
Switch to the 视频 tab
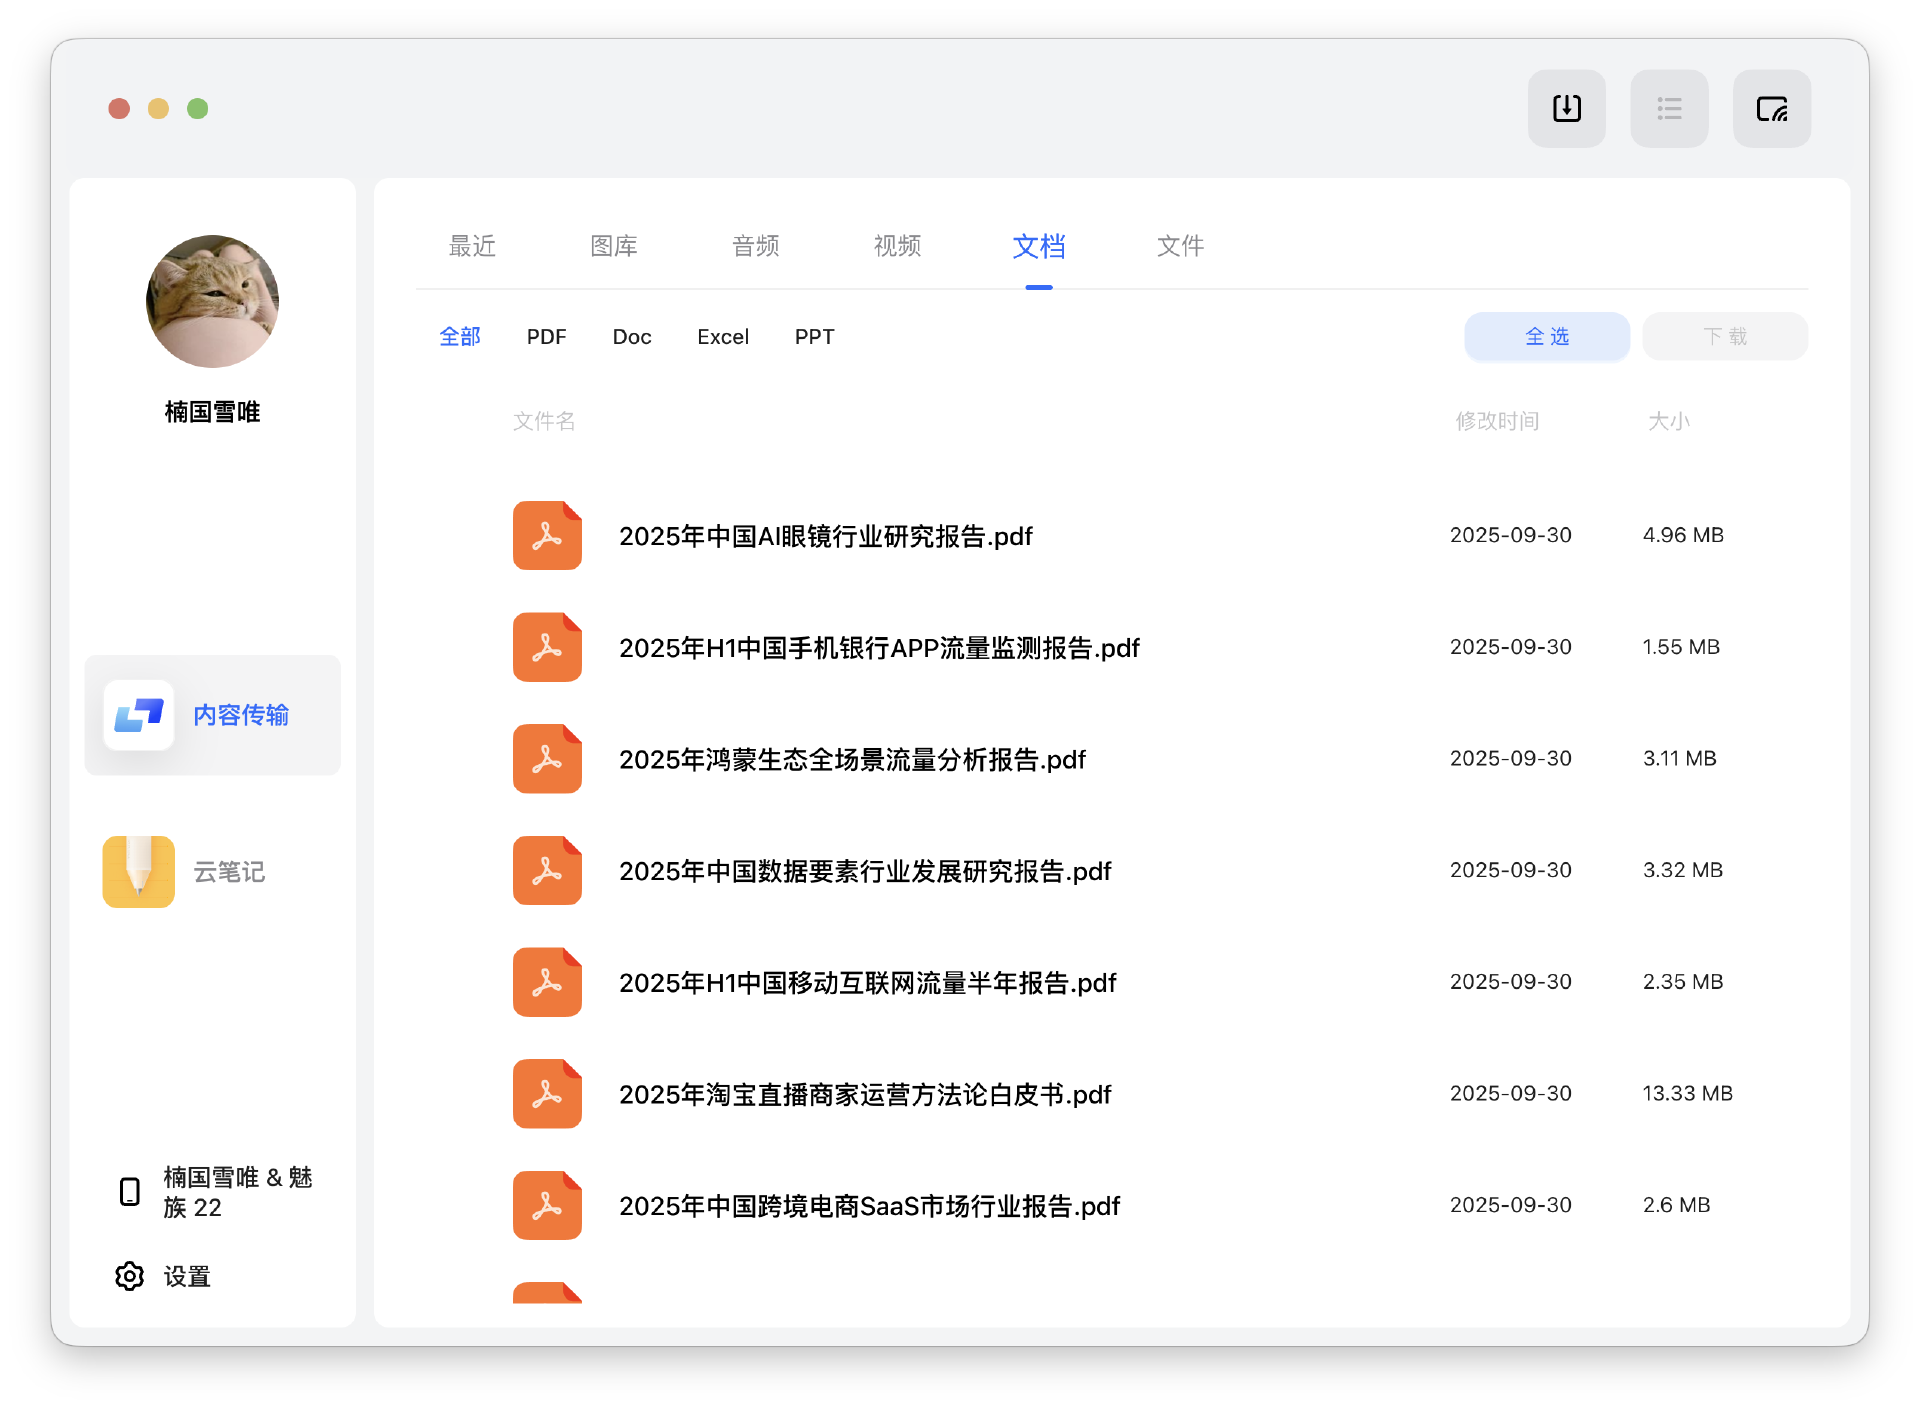pos(897,246)
